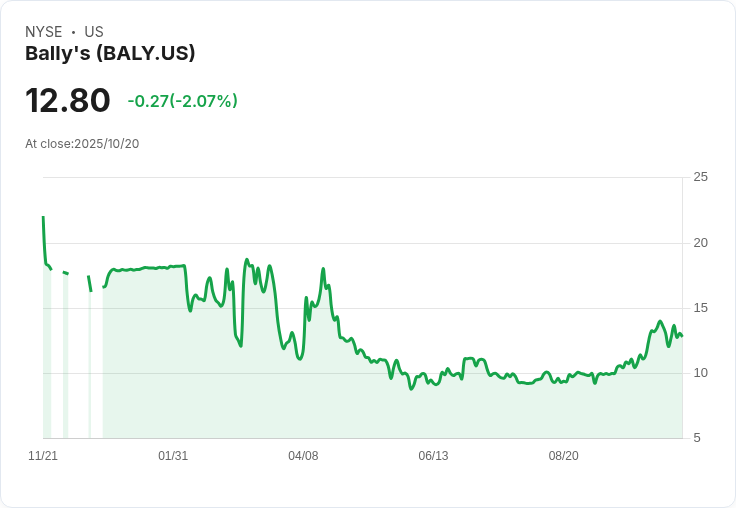Click the 15 y-axis price label
Image resolution: width=736 pixels, height=508 pixels.
[x=700, y=307]
